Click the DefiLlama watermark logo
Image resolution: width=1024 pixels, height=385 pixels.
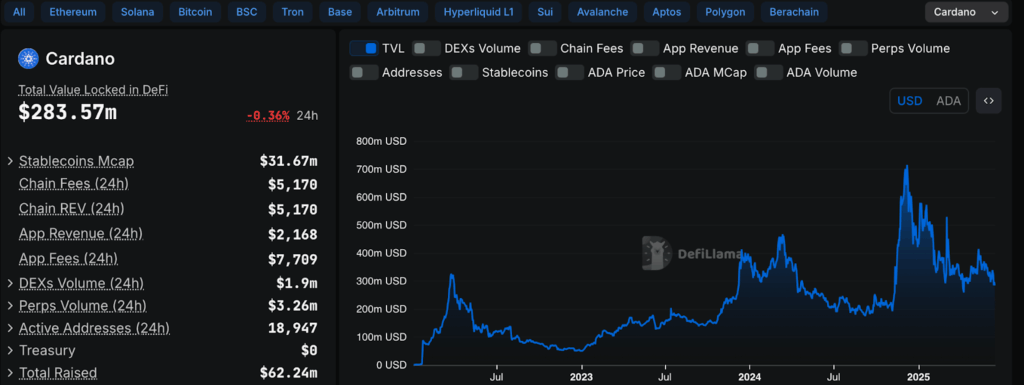coord(657,253)
